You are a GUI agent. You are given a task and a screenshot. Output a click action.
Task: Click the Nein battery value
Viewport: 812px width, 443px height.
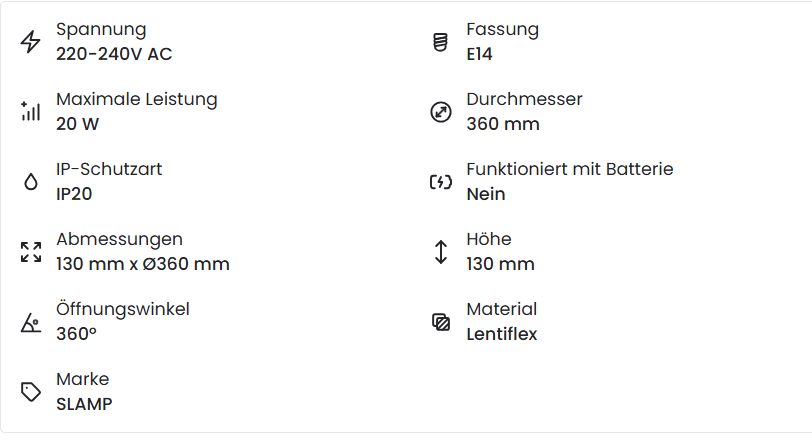click(x=486, y=194)
